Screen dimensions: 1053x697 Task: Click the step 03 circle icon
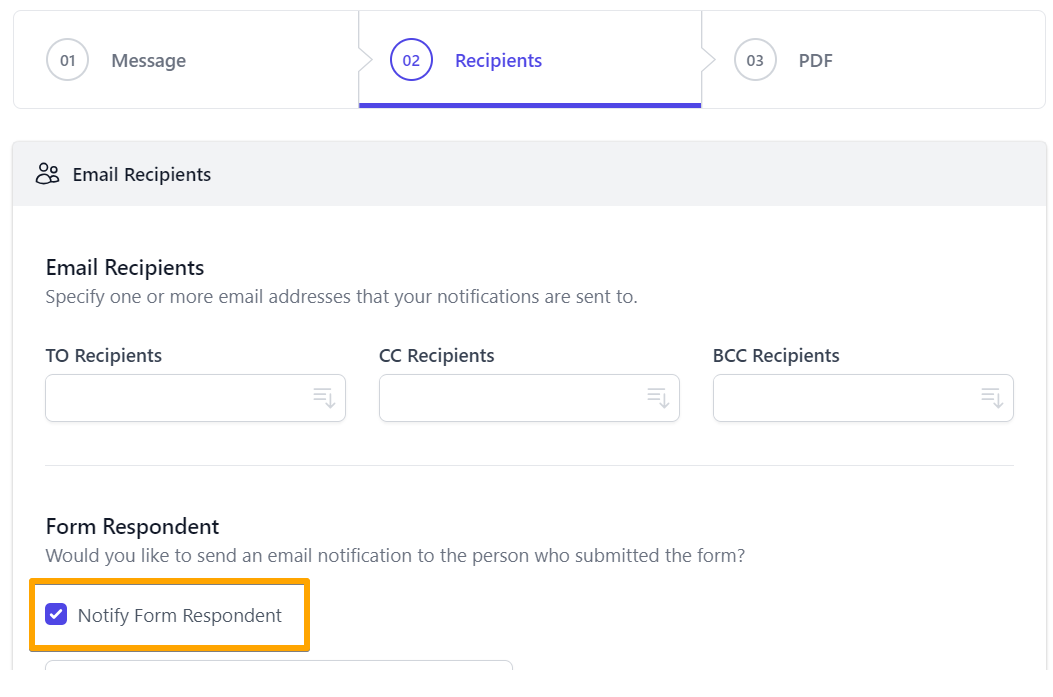755,60
